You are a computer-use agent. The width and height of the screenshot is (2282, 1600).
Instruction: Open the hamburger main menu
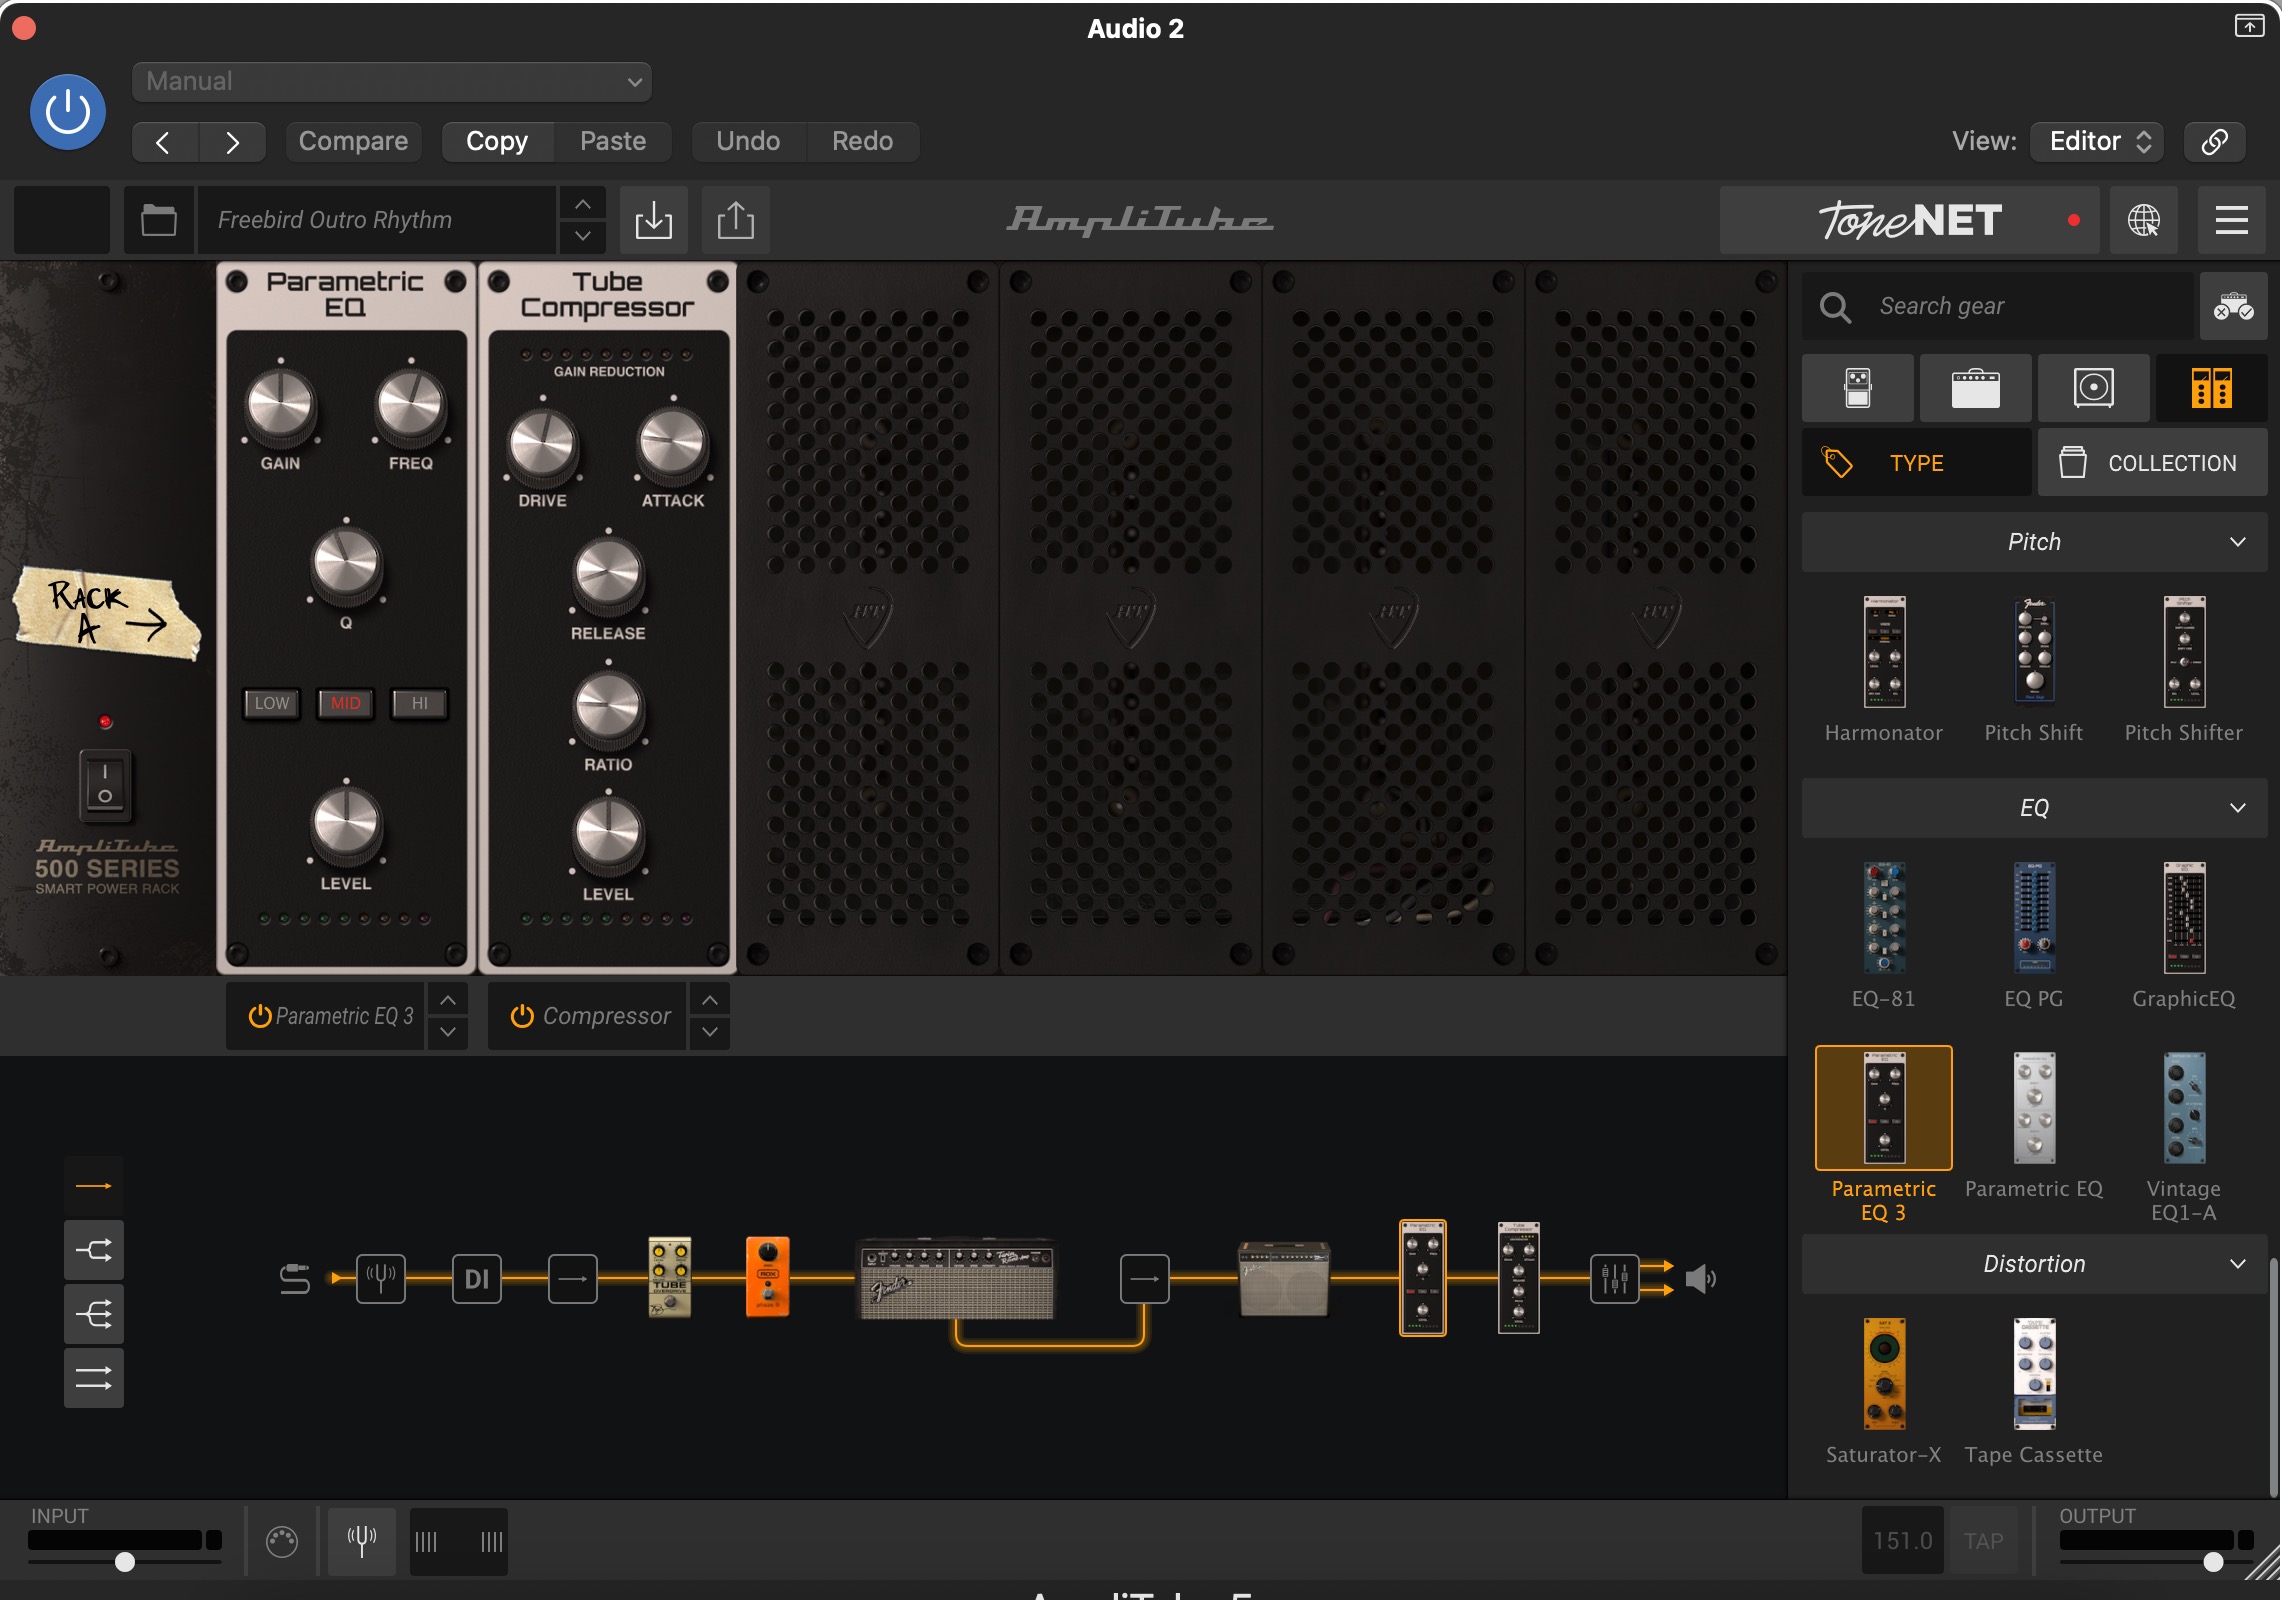pyautogui.click(x=2231, y=220)
